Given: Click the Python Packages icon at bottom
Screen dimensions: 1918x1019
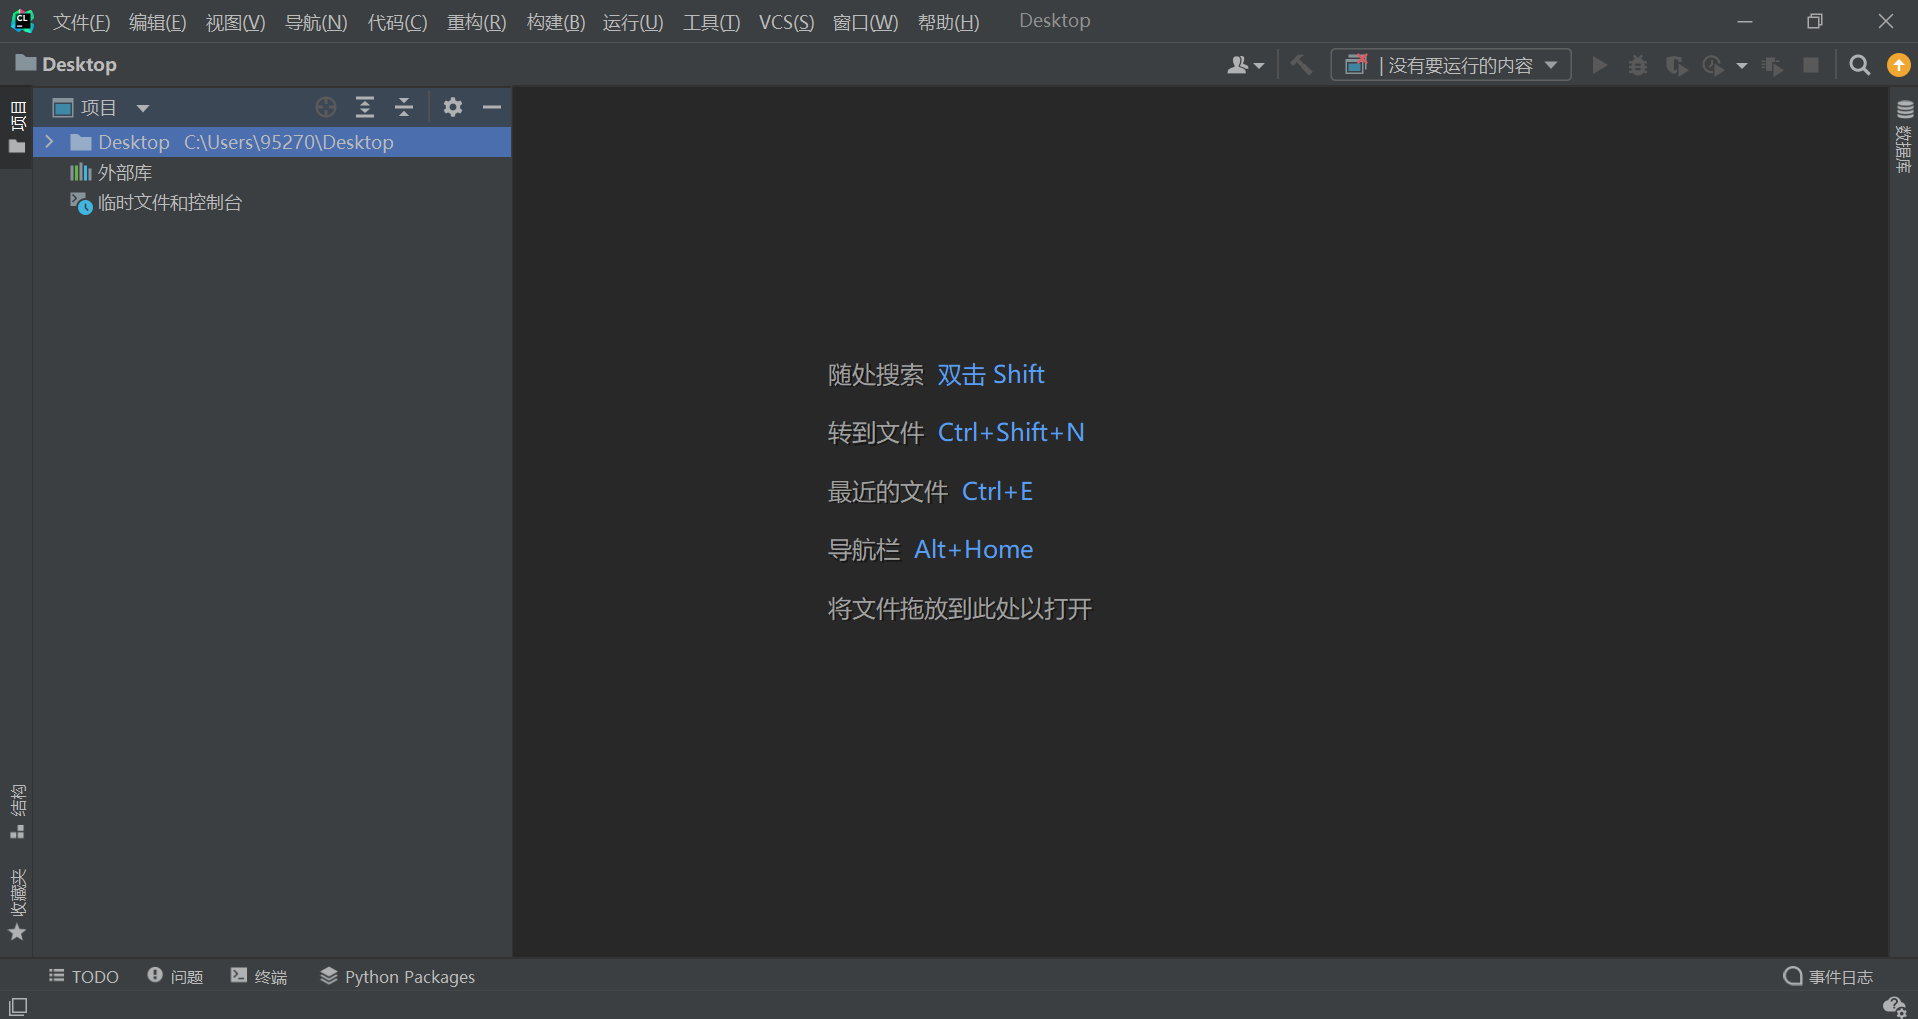Looking at the screenshot, I should coord(328,977).
